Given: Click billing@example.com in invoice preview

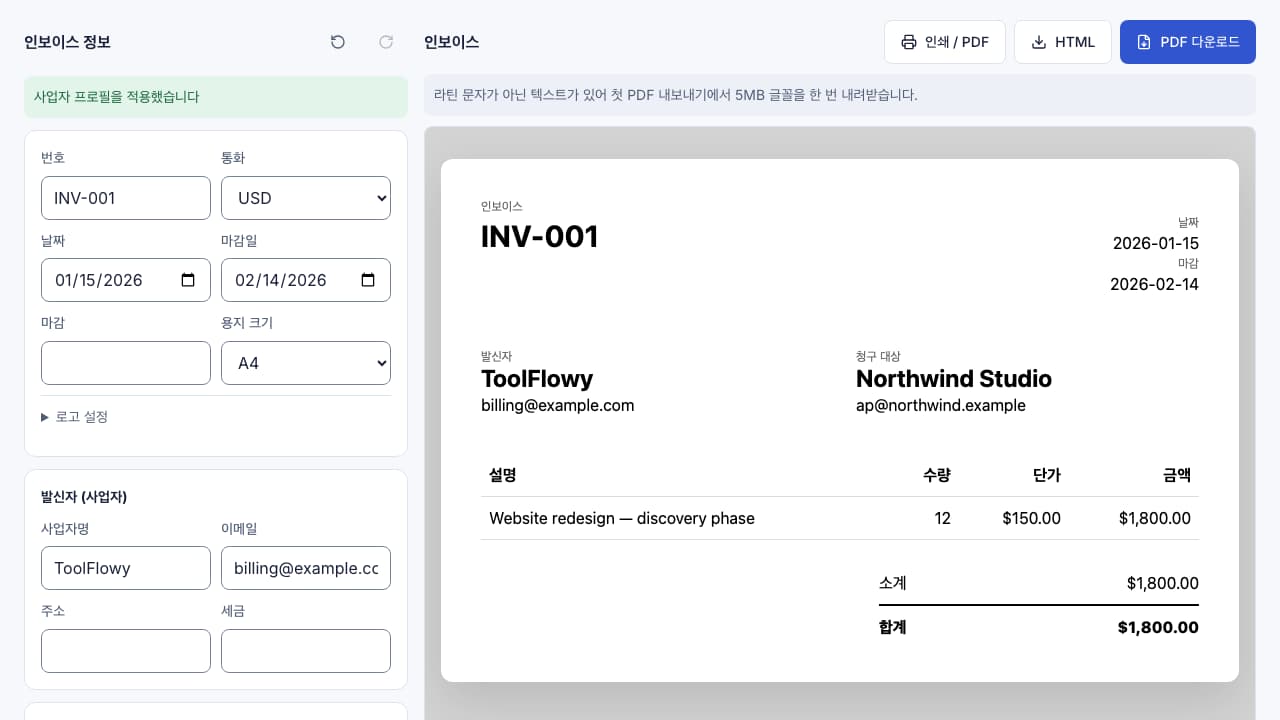Looking at the screenshot, I should click(x=558, y=405).
